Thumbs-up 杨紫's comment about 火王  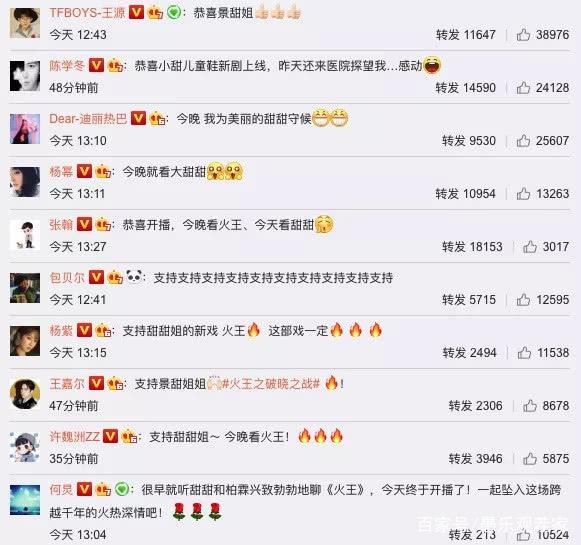[524, 353]
